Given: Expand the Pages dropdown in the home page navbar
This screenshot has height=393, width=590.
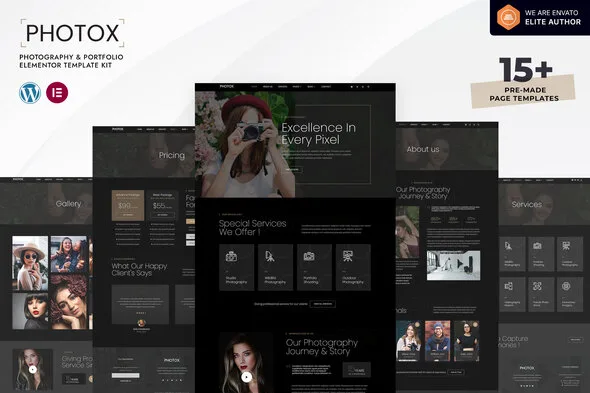Looking at the screenshot, I should click(297, 87).
